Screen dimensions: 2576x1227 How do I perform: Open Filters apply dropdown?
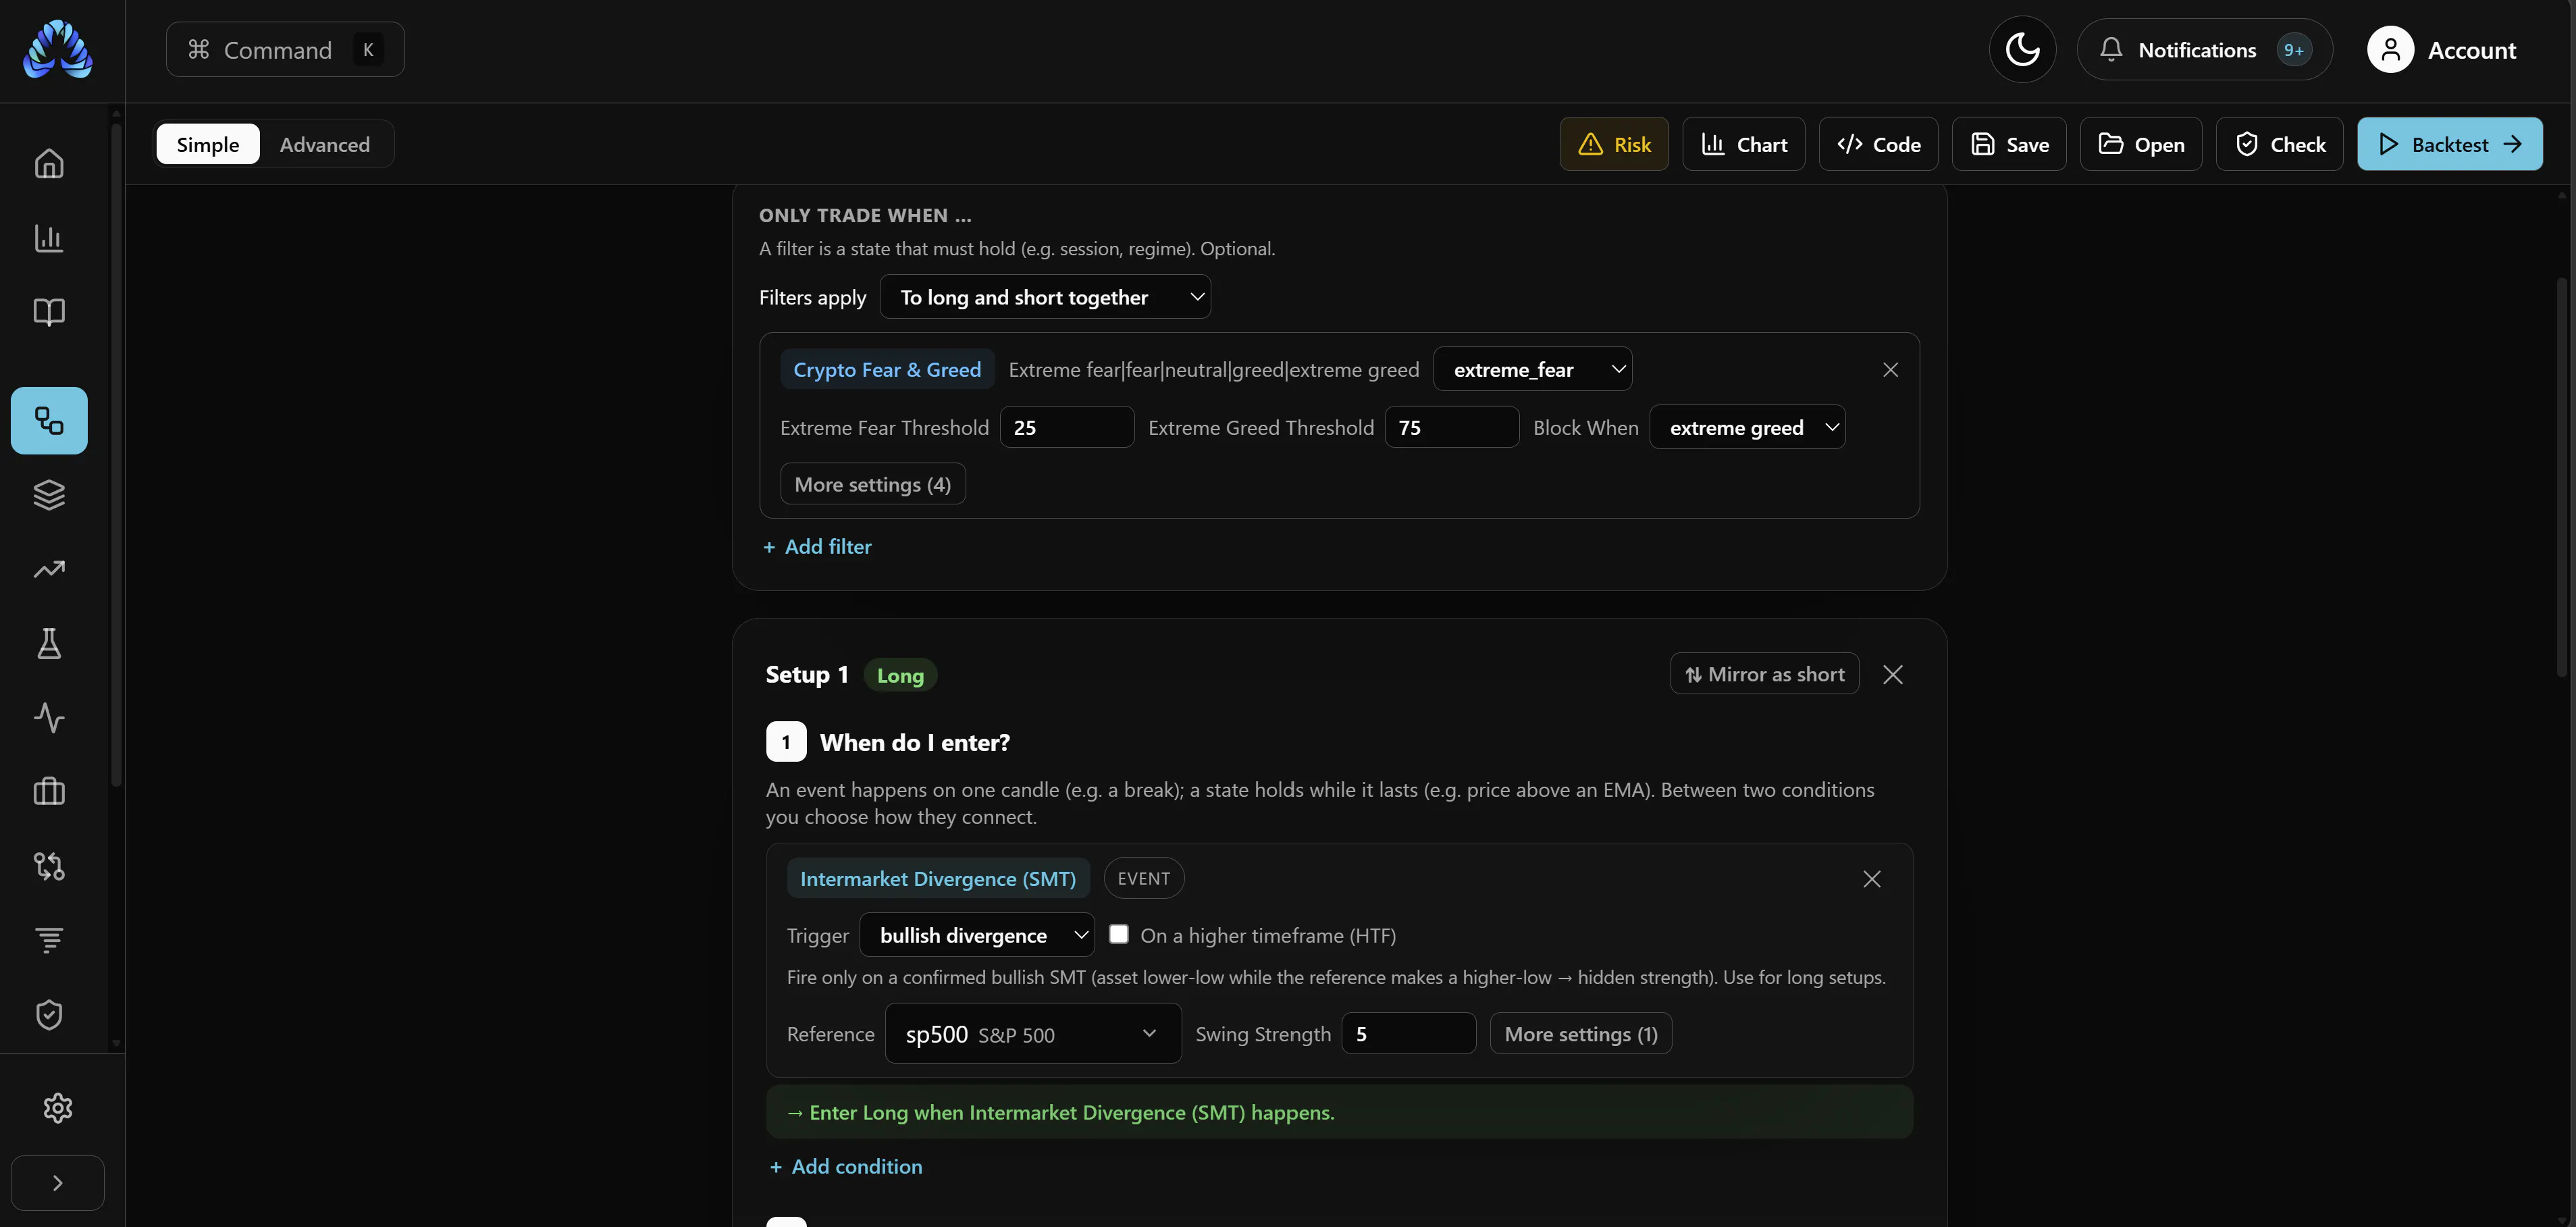click(1045, 297)
